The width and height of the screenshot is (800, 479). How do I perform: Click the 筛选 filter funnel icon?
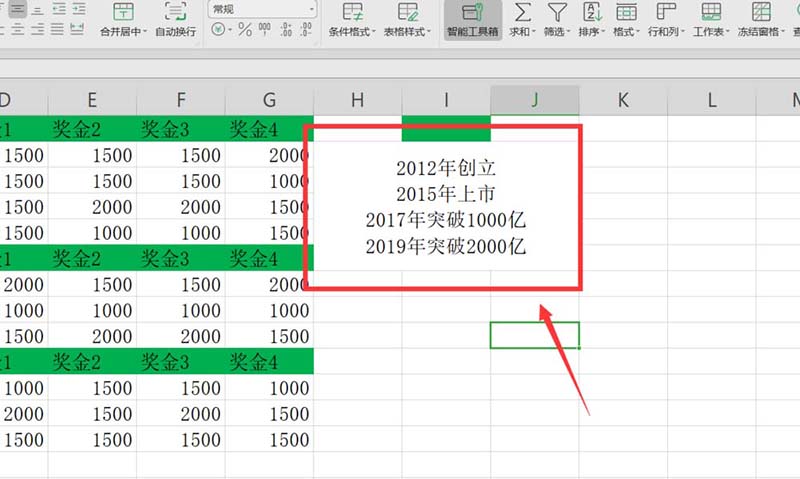tap(557, 13)
